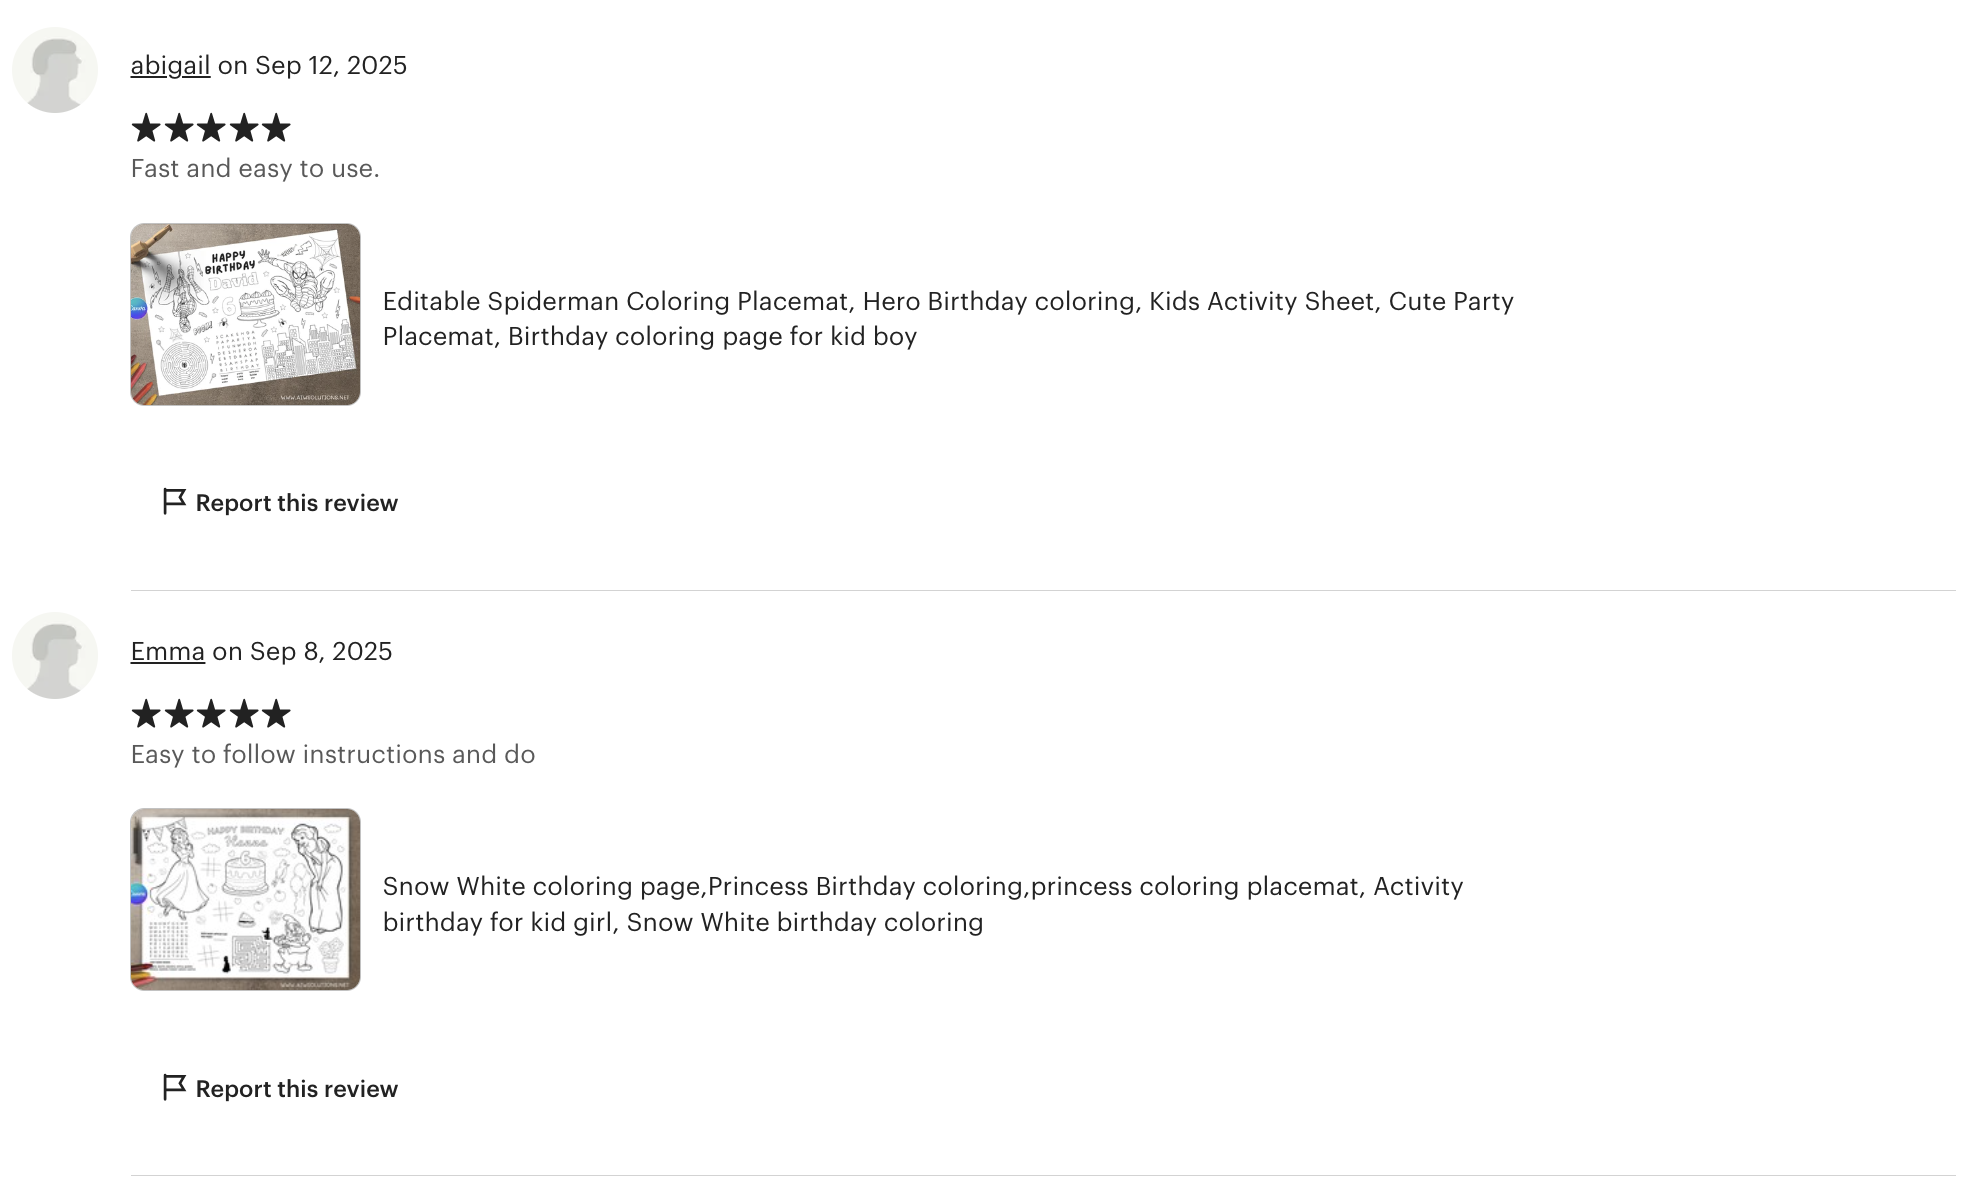Click abigail's profile avatar icon
Image resolution: width=1972 pixels, height=1184 pixels.
pos(55,70)
